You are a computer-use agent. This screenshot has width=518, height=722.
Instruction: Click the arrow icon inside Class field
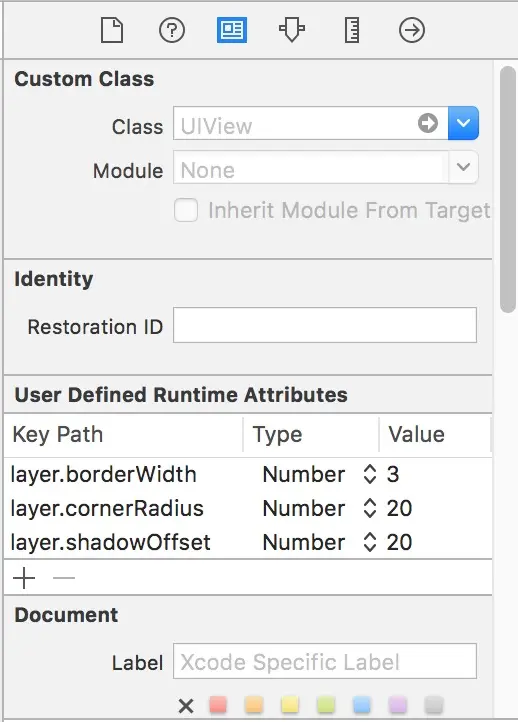(428, 123)
